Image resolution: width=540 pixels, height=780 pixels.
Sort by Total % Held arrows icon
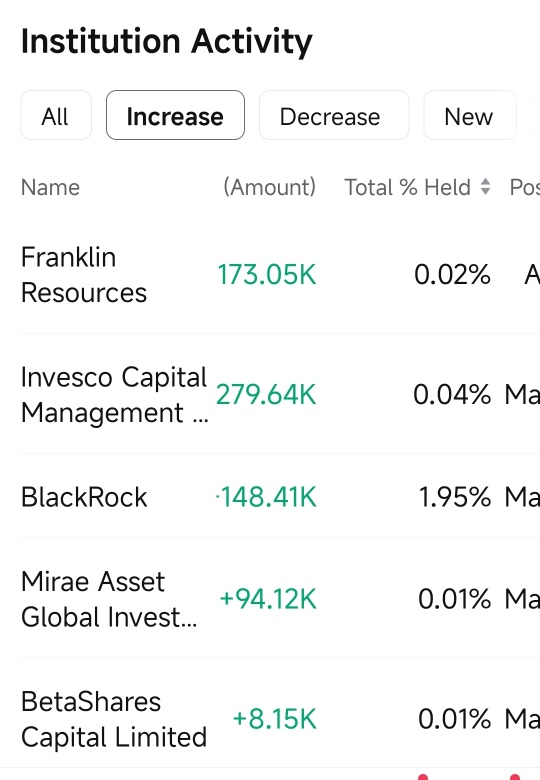click(485, 187)
